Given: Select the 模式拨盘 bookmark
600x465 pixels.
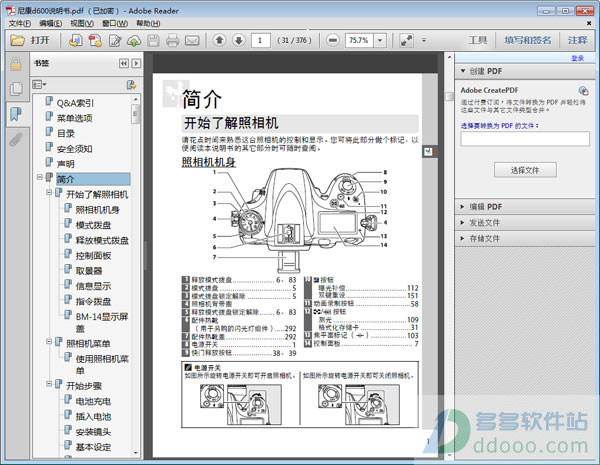Looking at the screenshot, I should coord(93,225).
